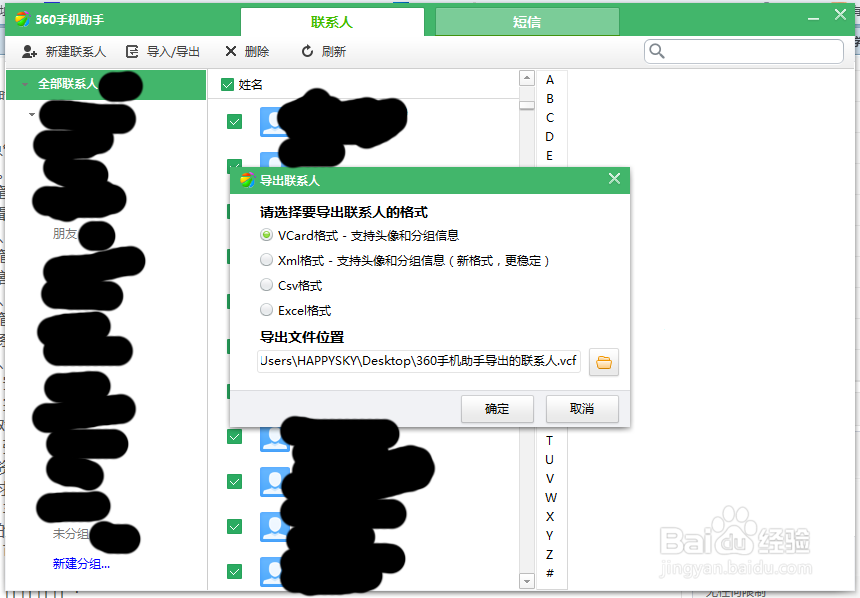
Task: Open the folder browse icon for export location
Action: point(603,362)
